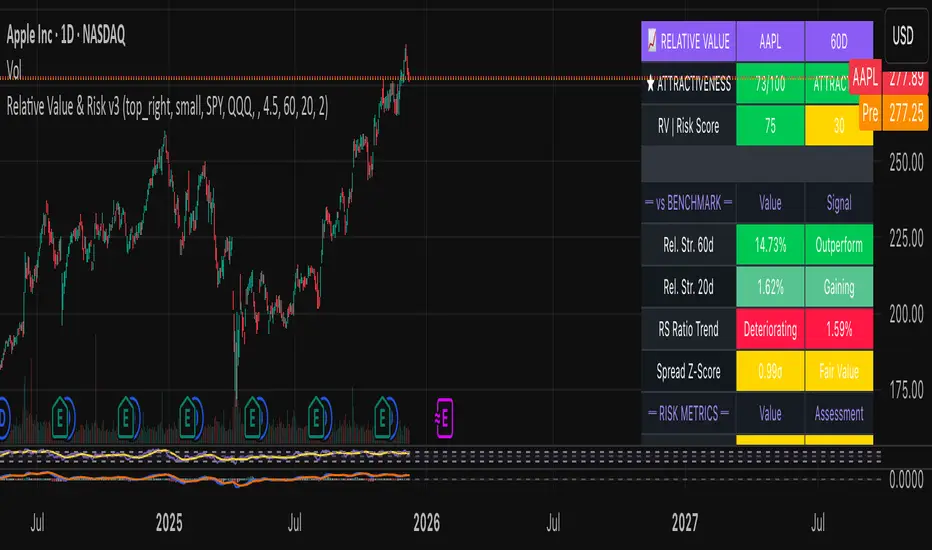Click the chart icon in RELATIVE VALUE header
Screen dimensions: 932x550
(651, 41)
